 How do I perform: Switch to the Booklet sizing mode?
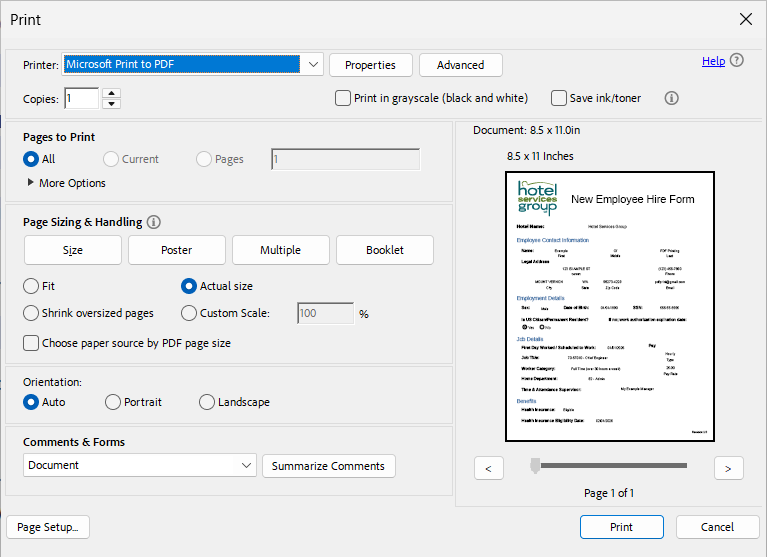click(385, 250)
